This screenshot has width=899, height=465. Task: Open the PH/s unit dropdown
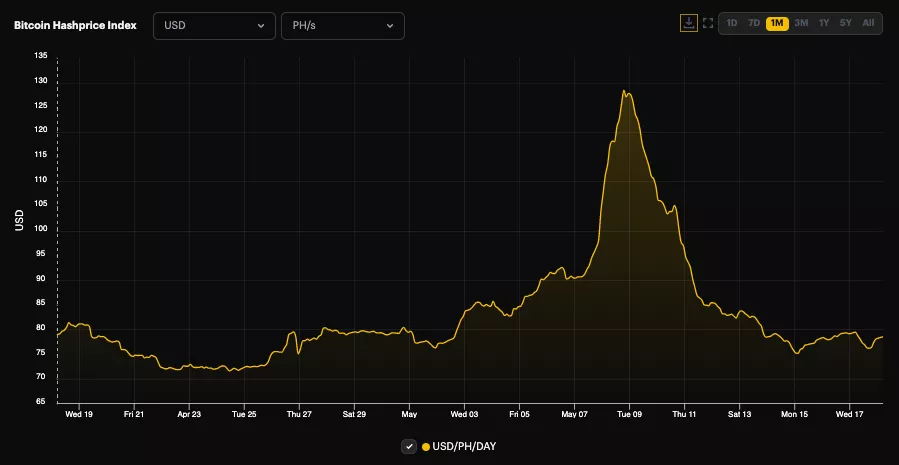point(342,26)
